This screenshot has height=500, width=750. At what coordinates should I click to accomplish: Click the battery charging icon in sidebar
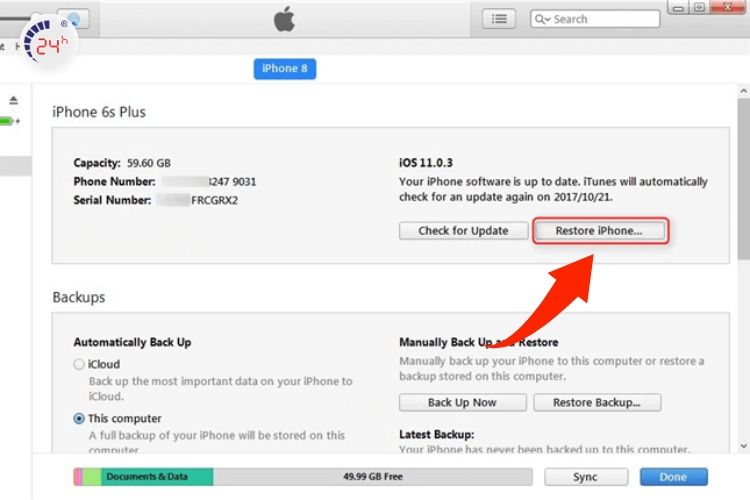[x=10, y=121]
